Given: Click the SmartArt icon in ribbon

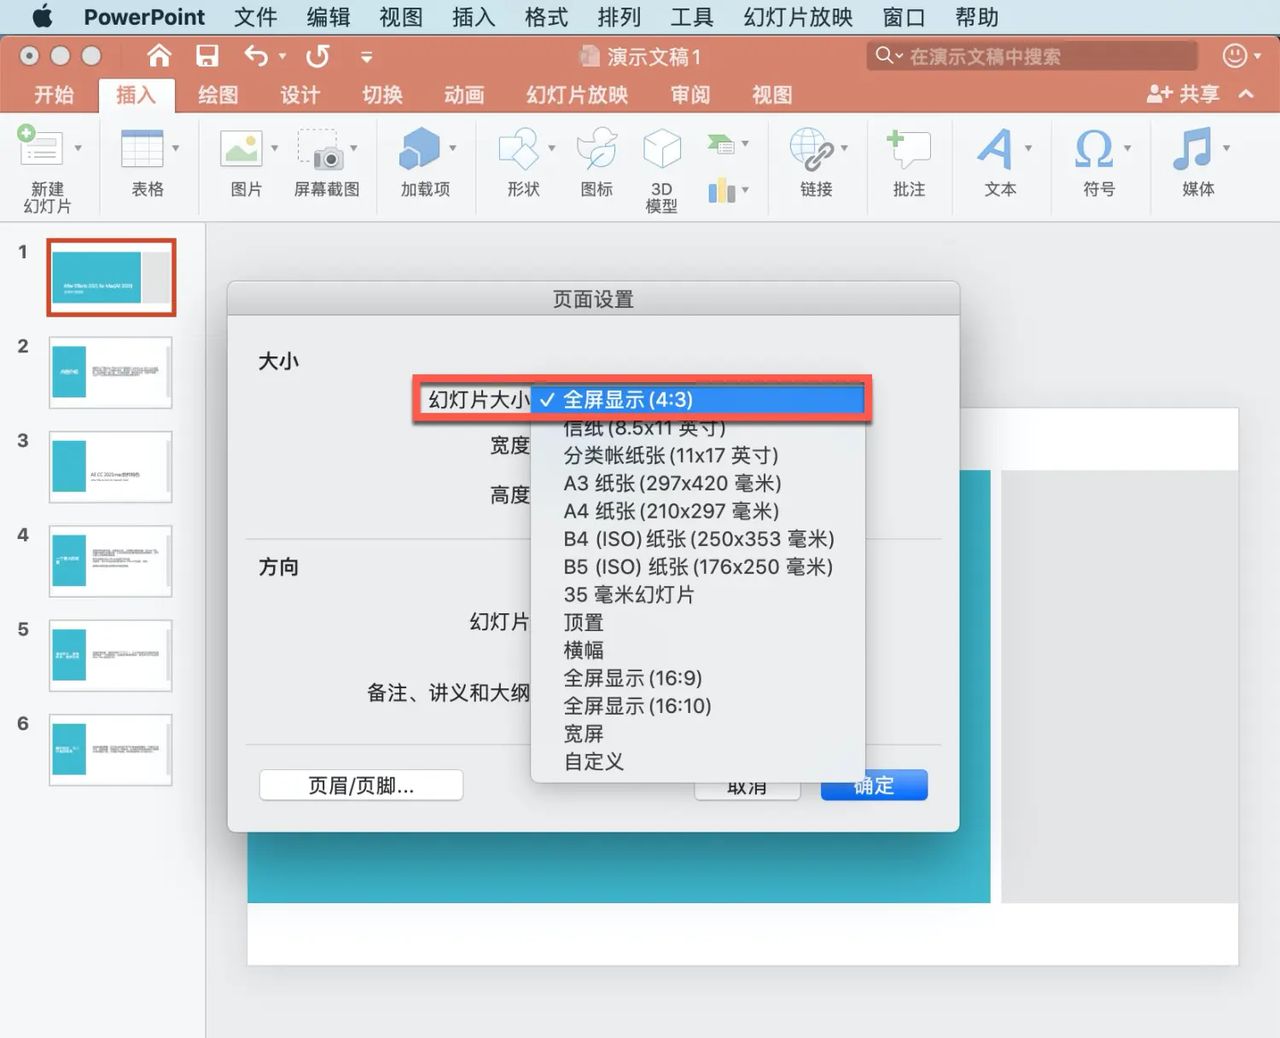Looking at the screenshot, I should (x=721, y=143).
